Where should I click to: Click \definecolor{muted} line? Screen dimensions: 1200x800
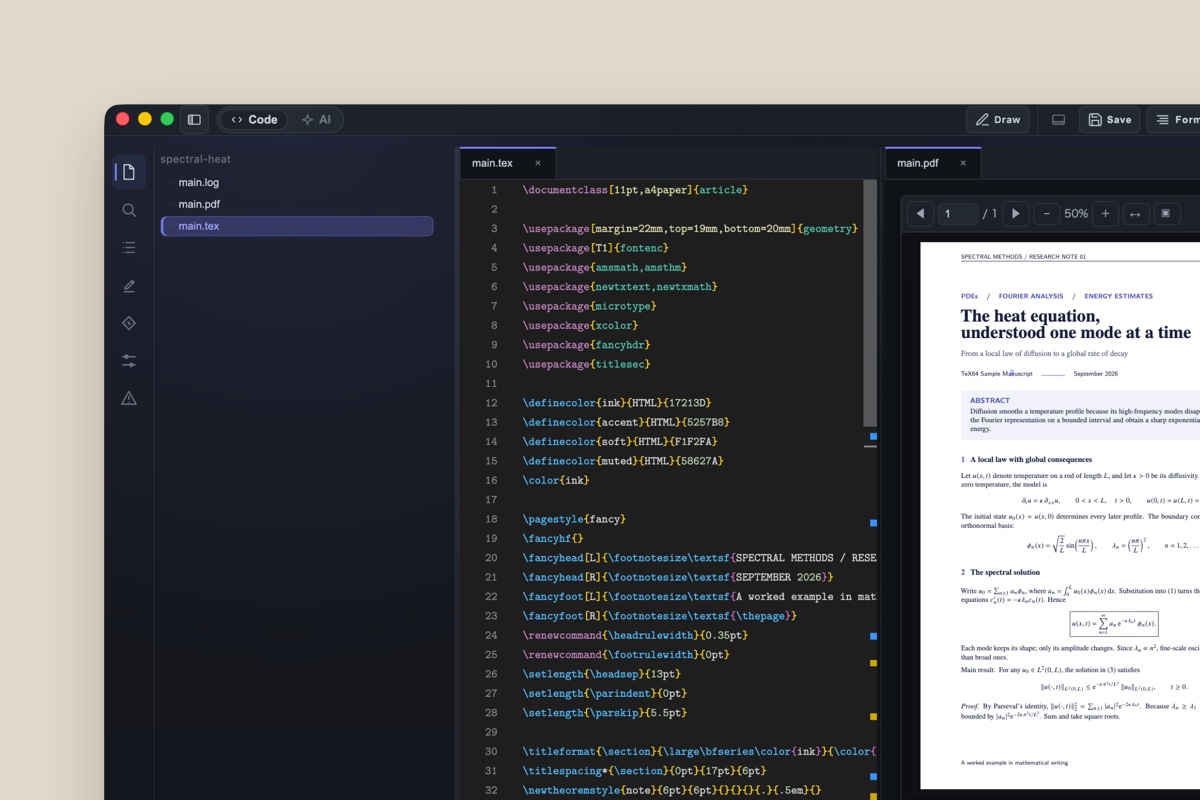pos(622,461)
